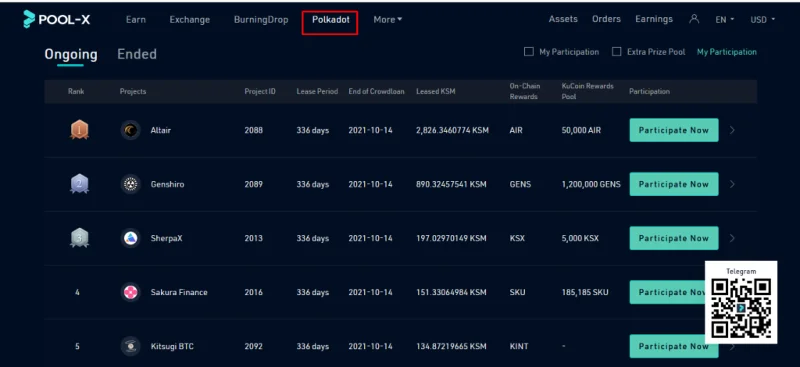
Task: Click the SherpaX project name
Action: pos(166,238)
